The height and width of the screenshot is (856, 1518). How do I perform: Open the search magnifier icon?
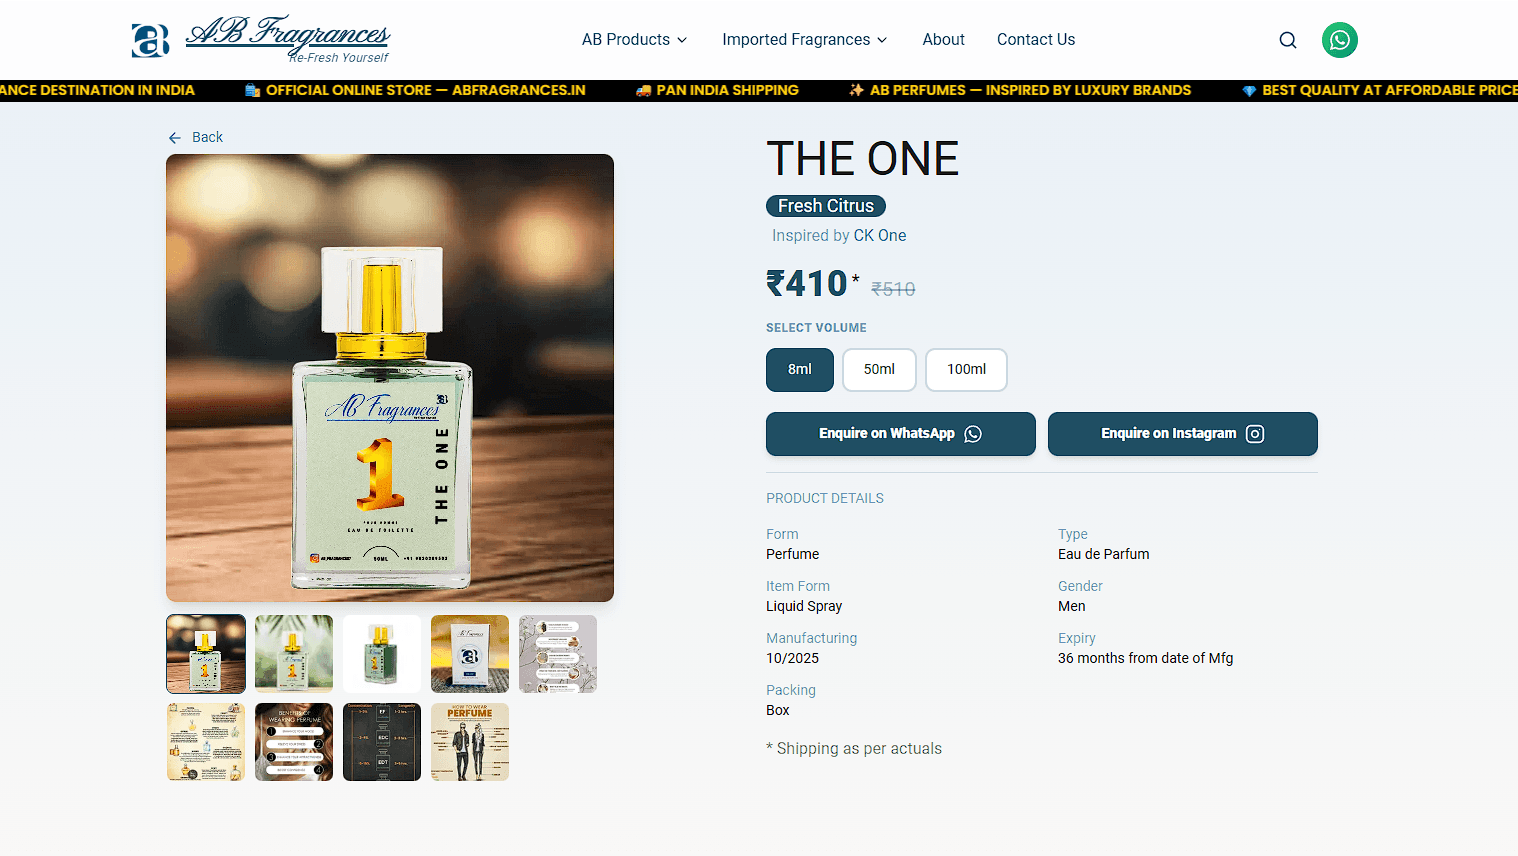pyautogui.click(x=1288, y=40)
